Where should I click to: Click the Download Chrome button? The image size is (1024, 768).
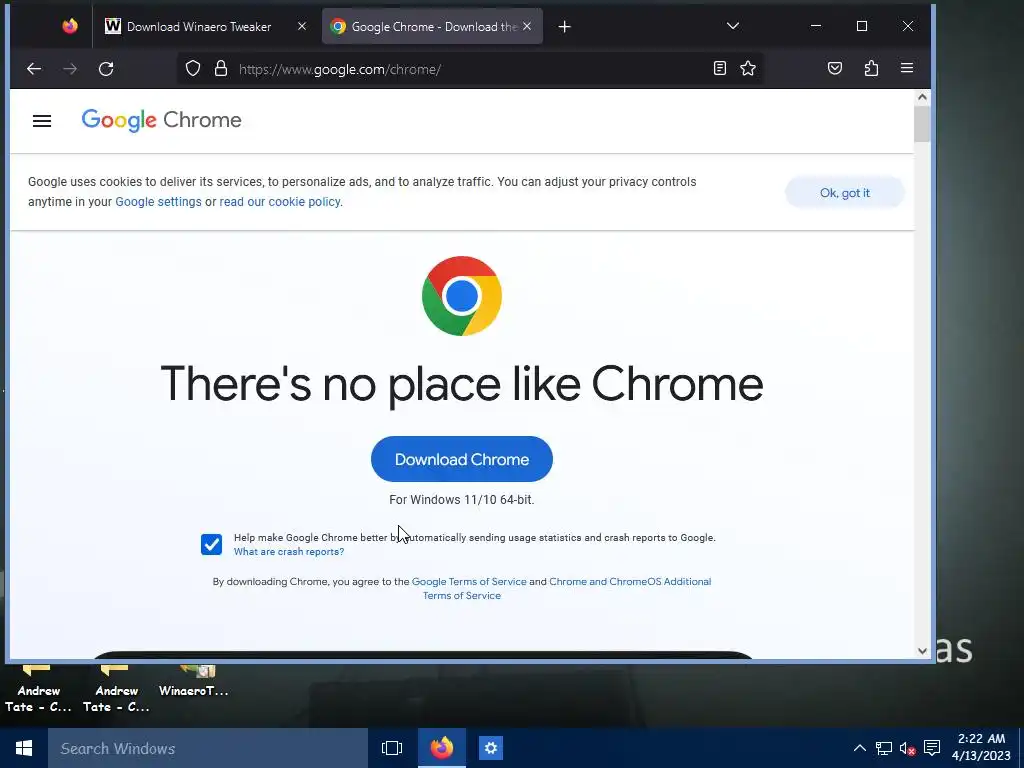(x=462, y=459)
